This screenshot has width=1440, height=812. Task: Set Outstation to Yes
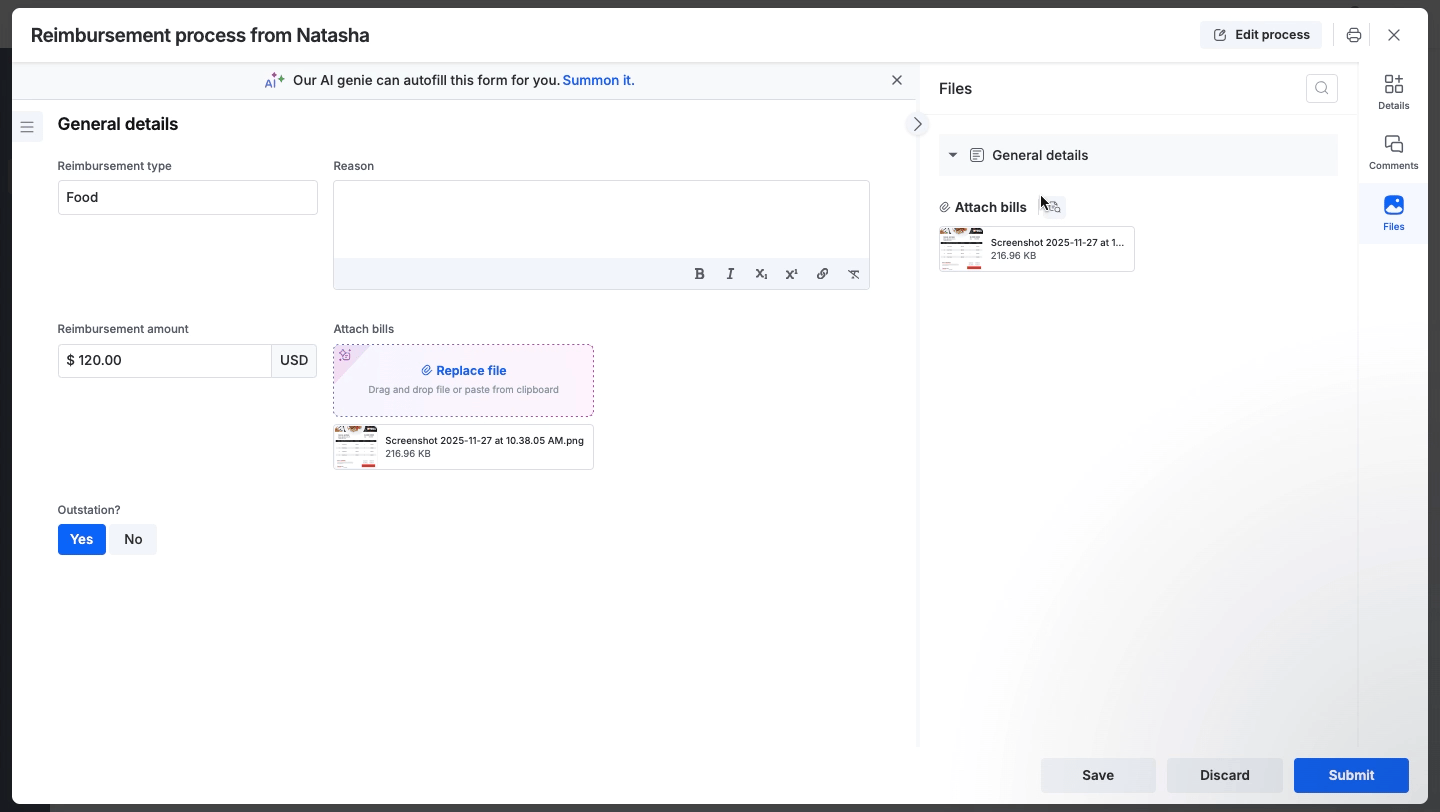click(81, 539)
